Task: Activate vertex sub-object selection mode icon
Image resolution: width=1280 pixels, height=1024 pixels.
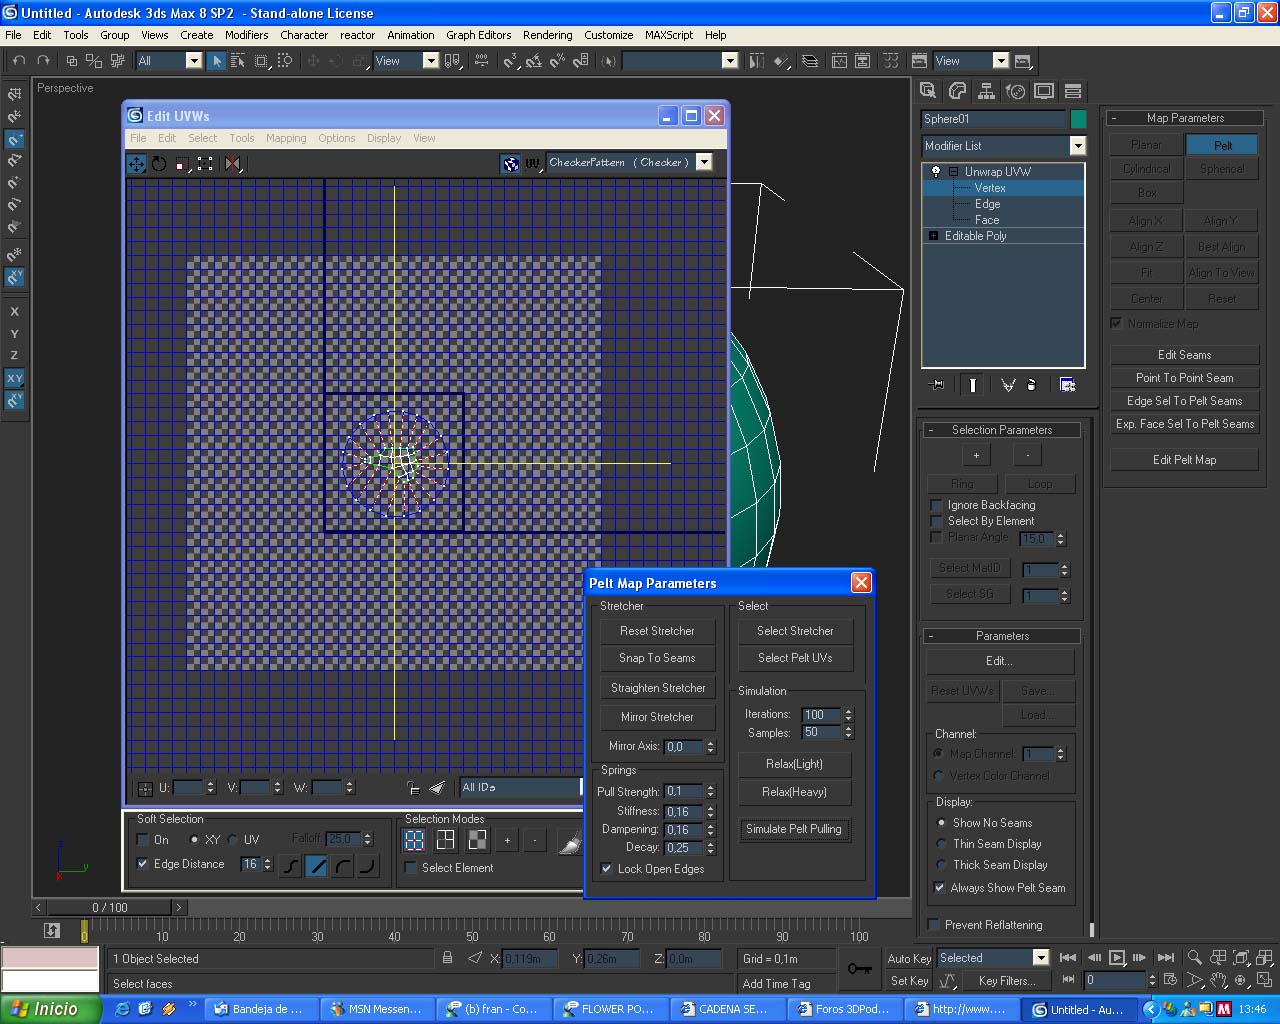Action: click(x=414, y=840)
